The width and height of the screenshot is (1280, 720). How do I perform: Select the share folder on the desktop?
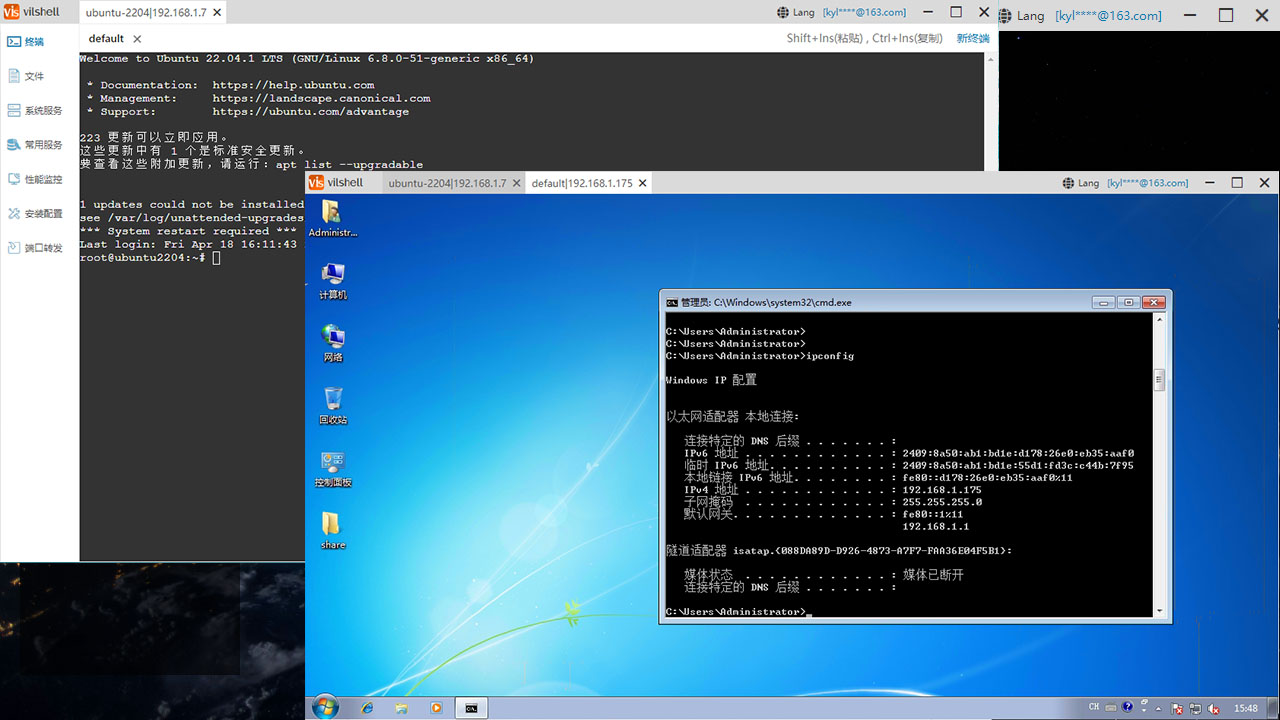[332, 531]
